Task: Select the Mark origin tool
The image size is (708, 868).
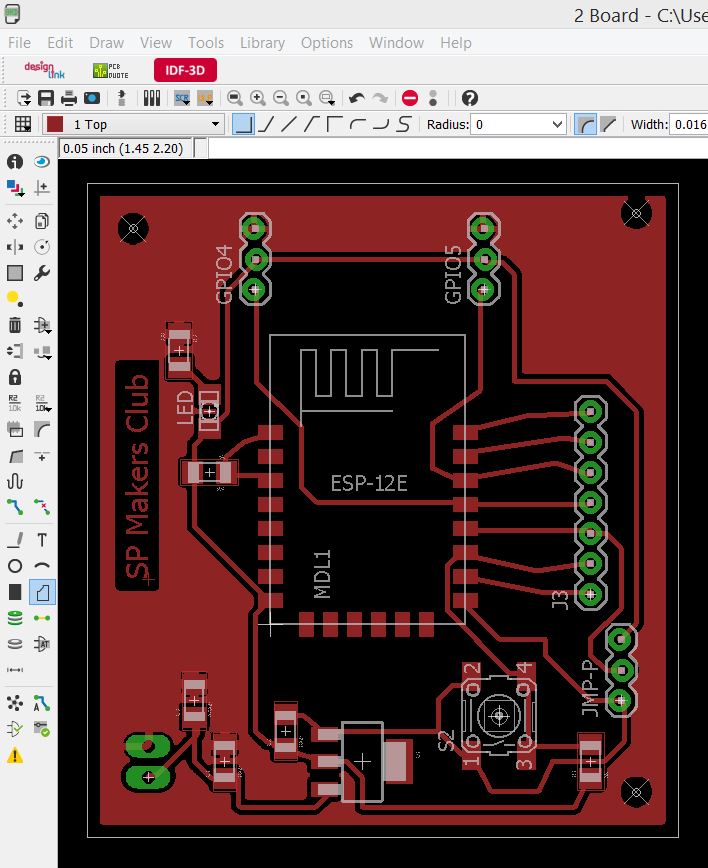Action: tap(42, 188)
